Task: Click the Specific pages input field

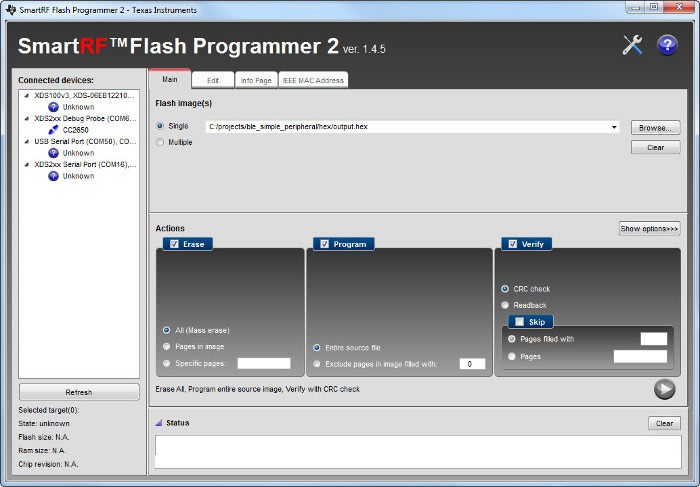Action: 264,363
